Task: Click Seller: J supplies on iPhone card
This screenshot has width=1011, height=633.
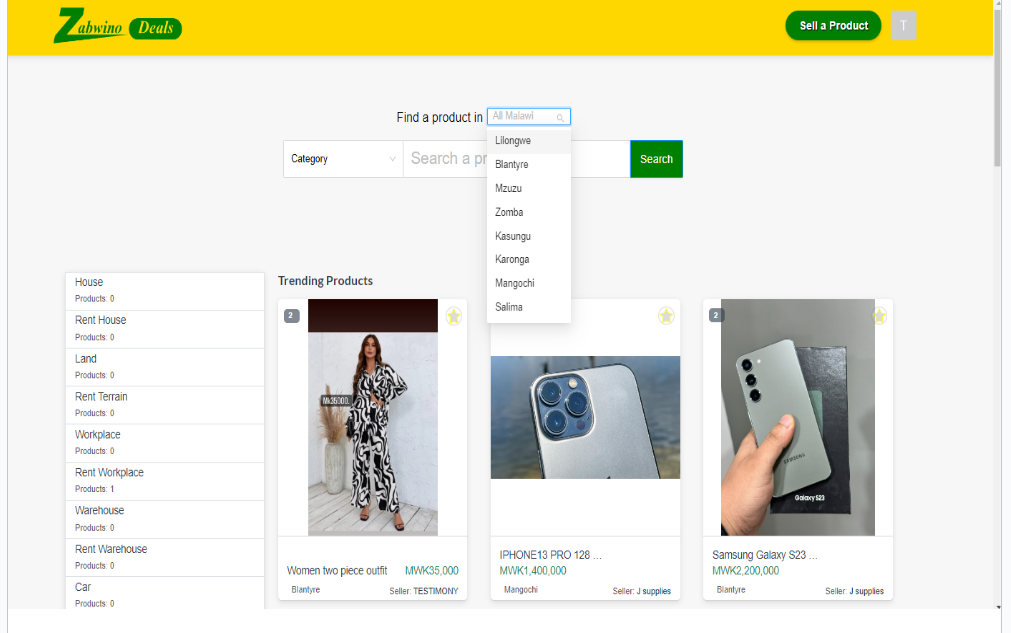Action: pyautogui.click(x=642, y=591)
